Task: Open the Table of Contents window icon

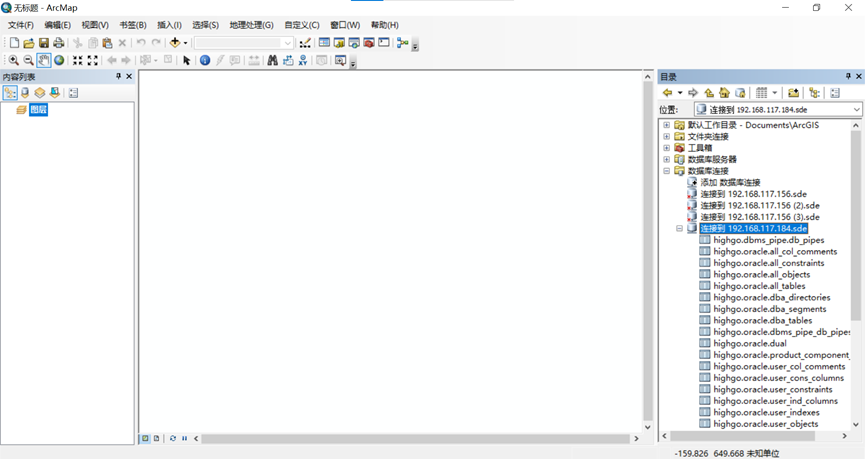Action: coord(324,43)
